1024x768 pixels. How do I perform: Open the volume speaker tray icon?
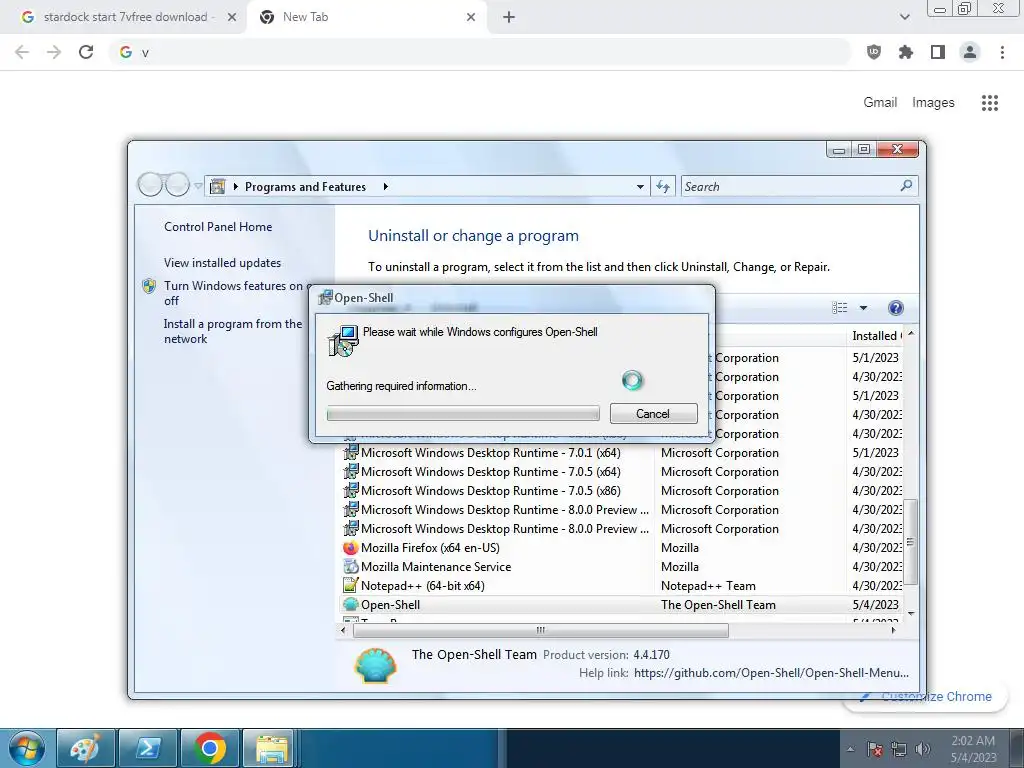coord(923,749)
